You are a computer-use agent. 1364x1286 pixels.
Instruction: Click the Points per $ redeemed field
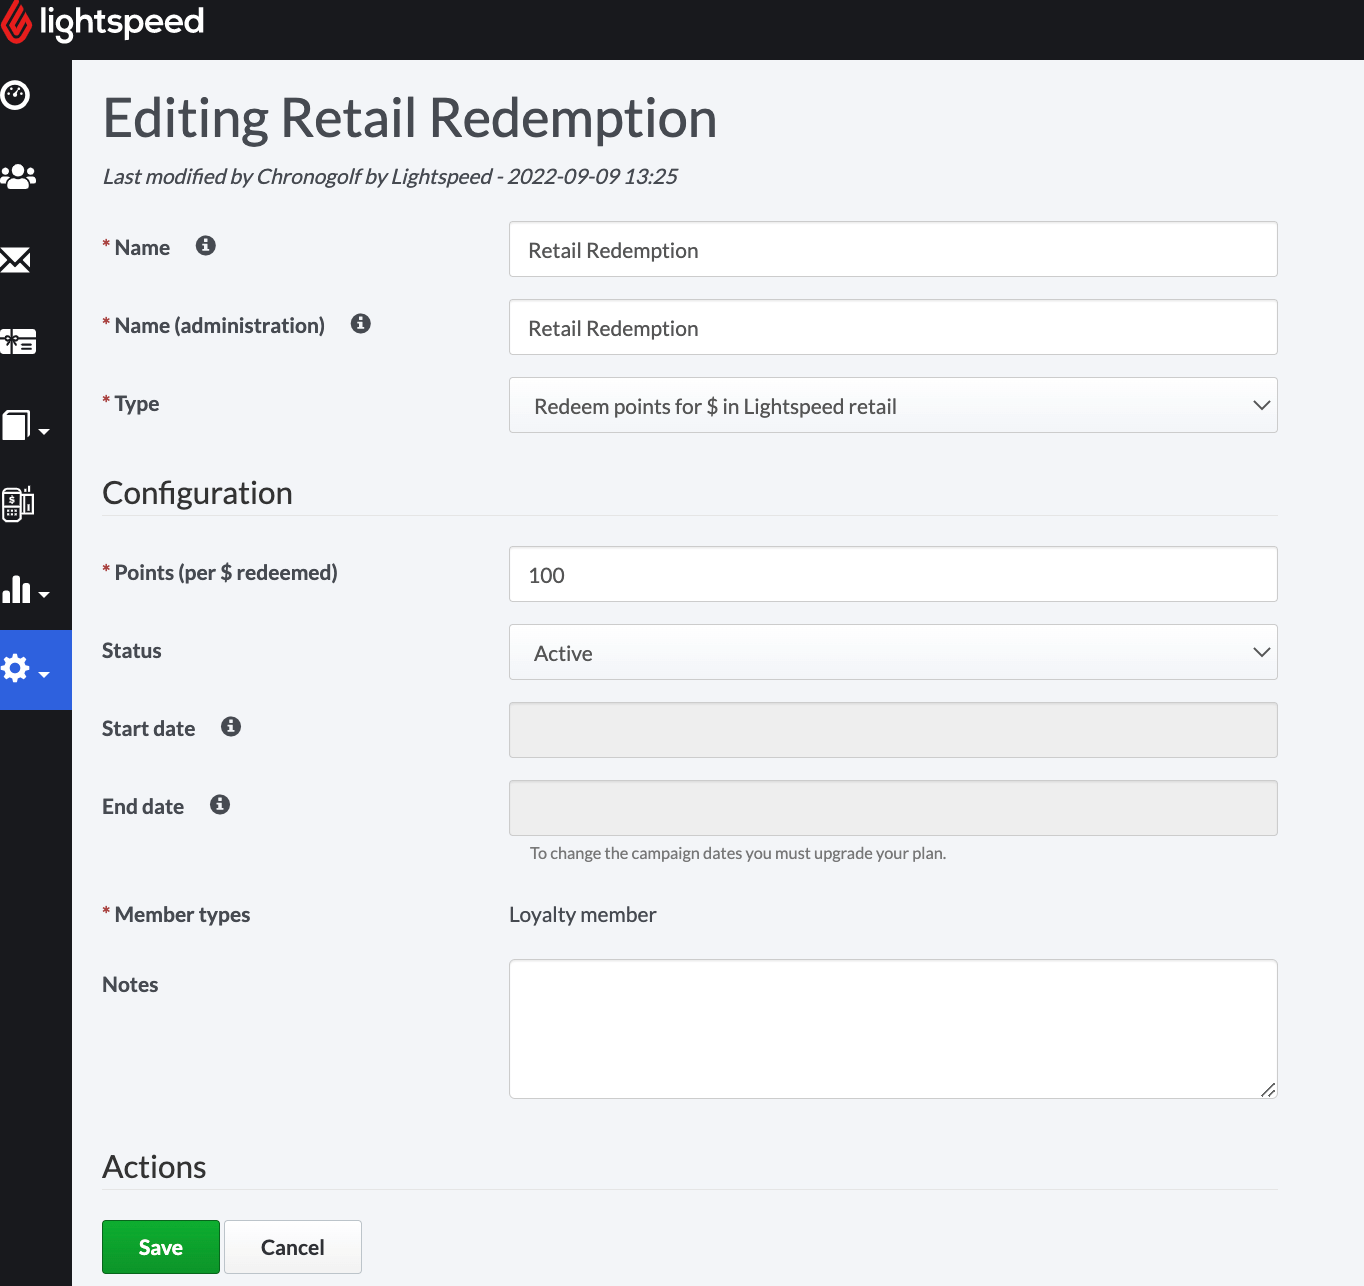893,574
